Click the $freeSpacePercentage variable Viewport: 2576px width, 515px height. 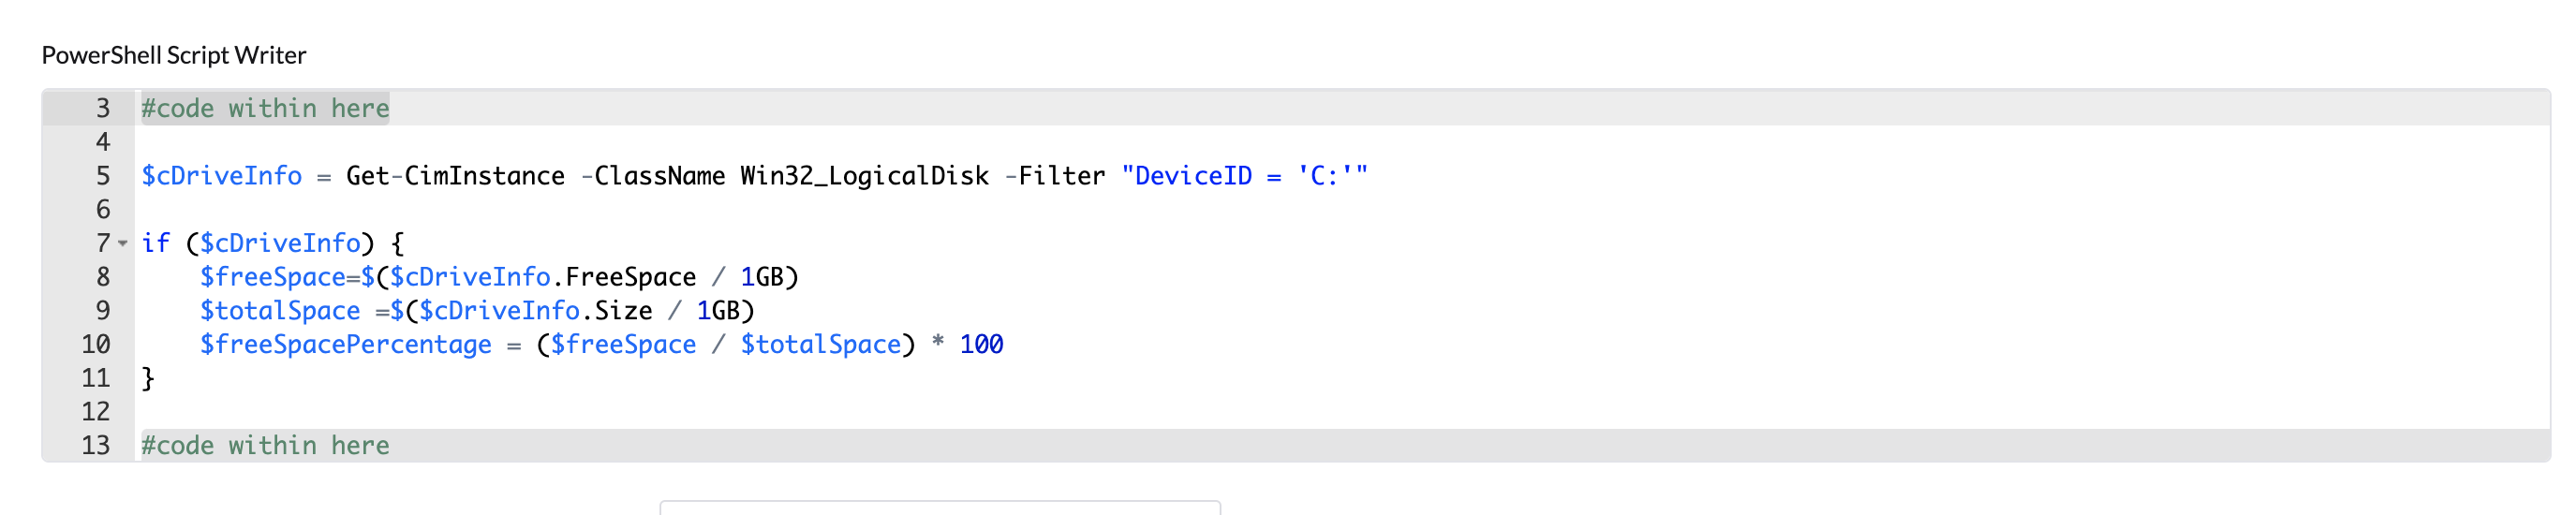click(x=345, y=344)
